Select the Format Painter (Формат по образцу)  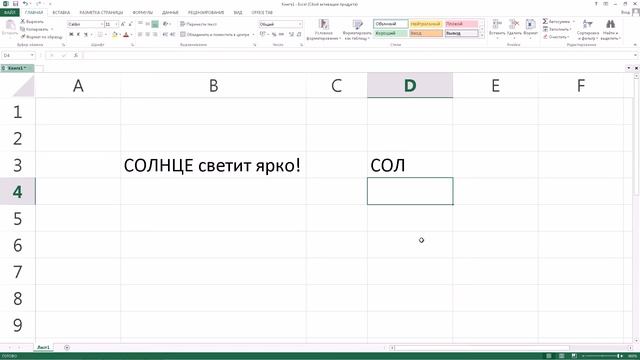[x=41, y=37]
